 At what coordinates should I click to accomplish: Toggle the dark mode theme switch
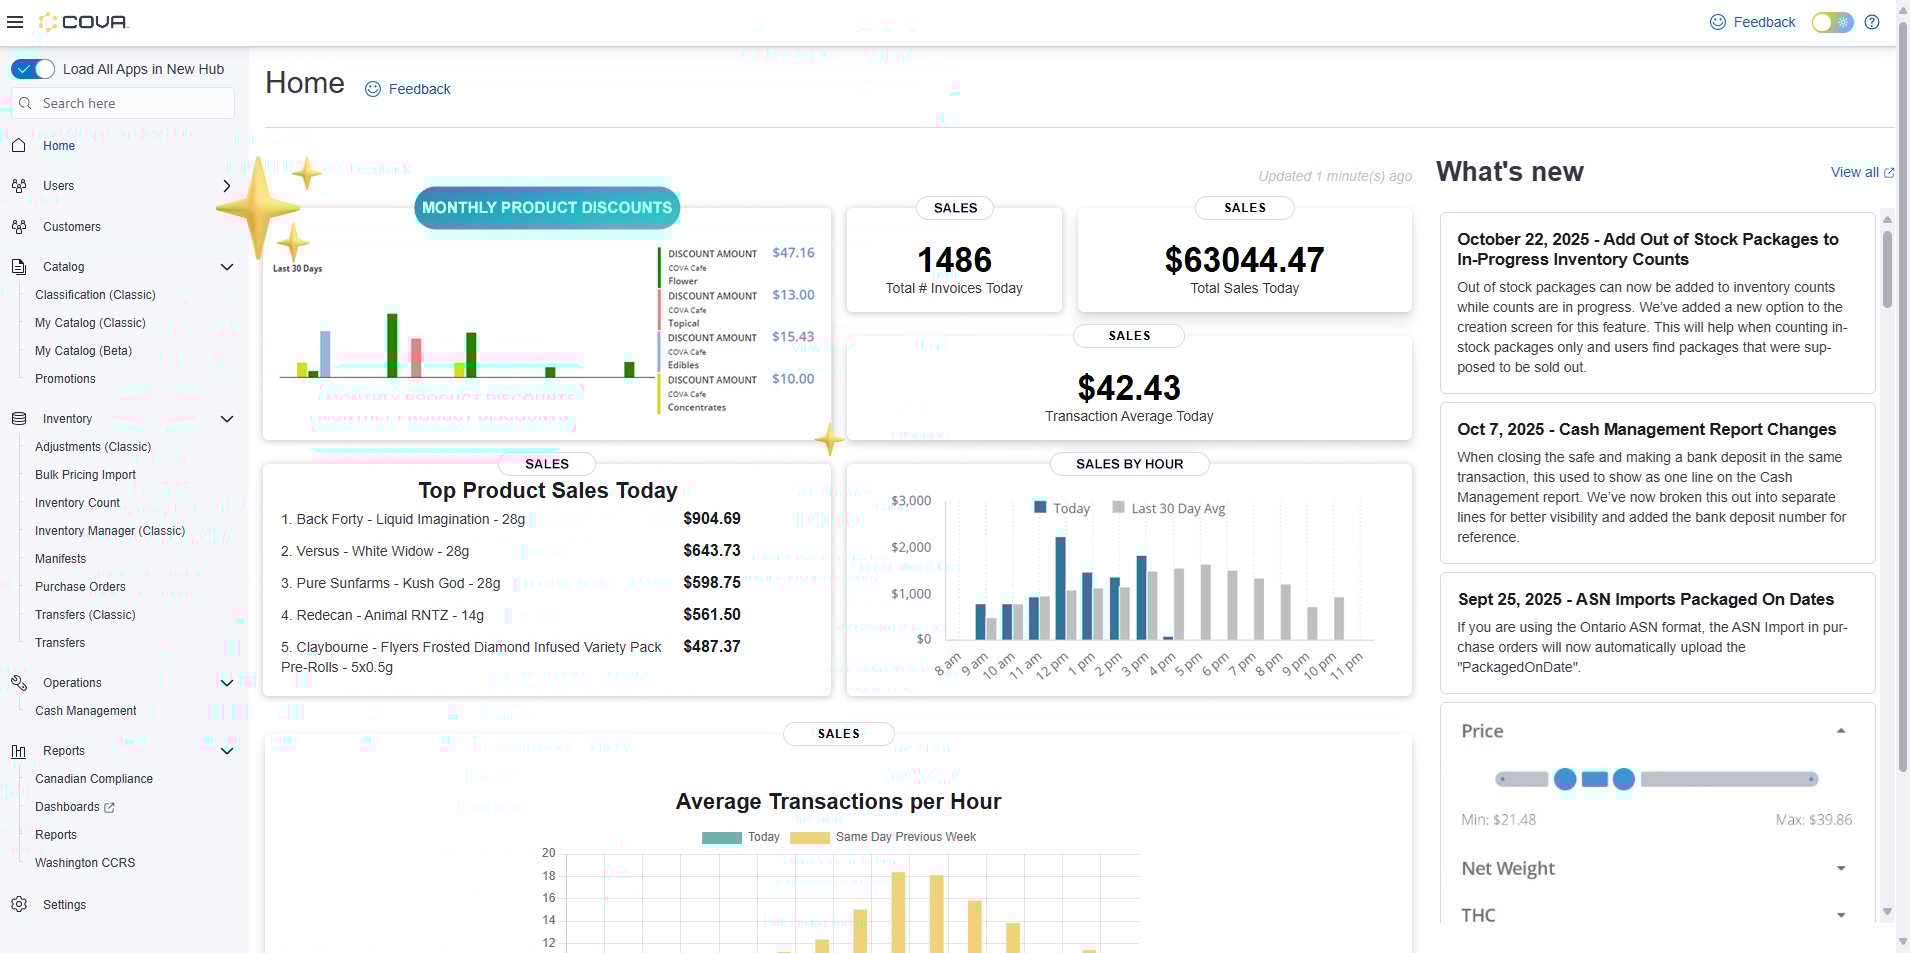pos(1832,22)
